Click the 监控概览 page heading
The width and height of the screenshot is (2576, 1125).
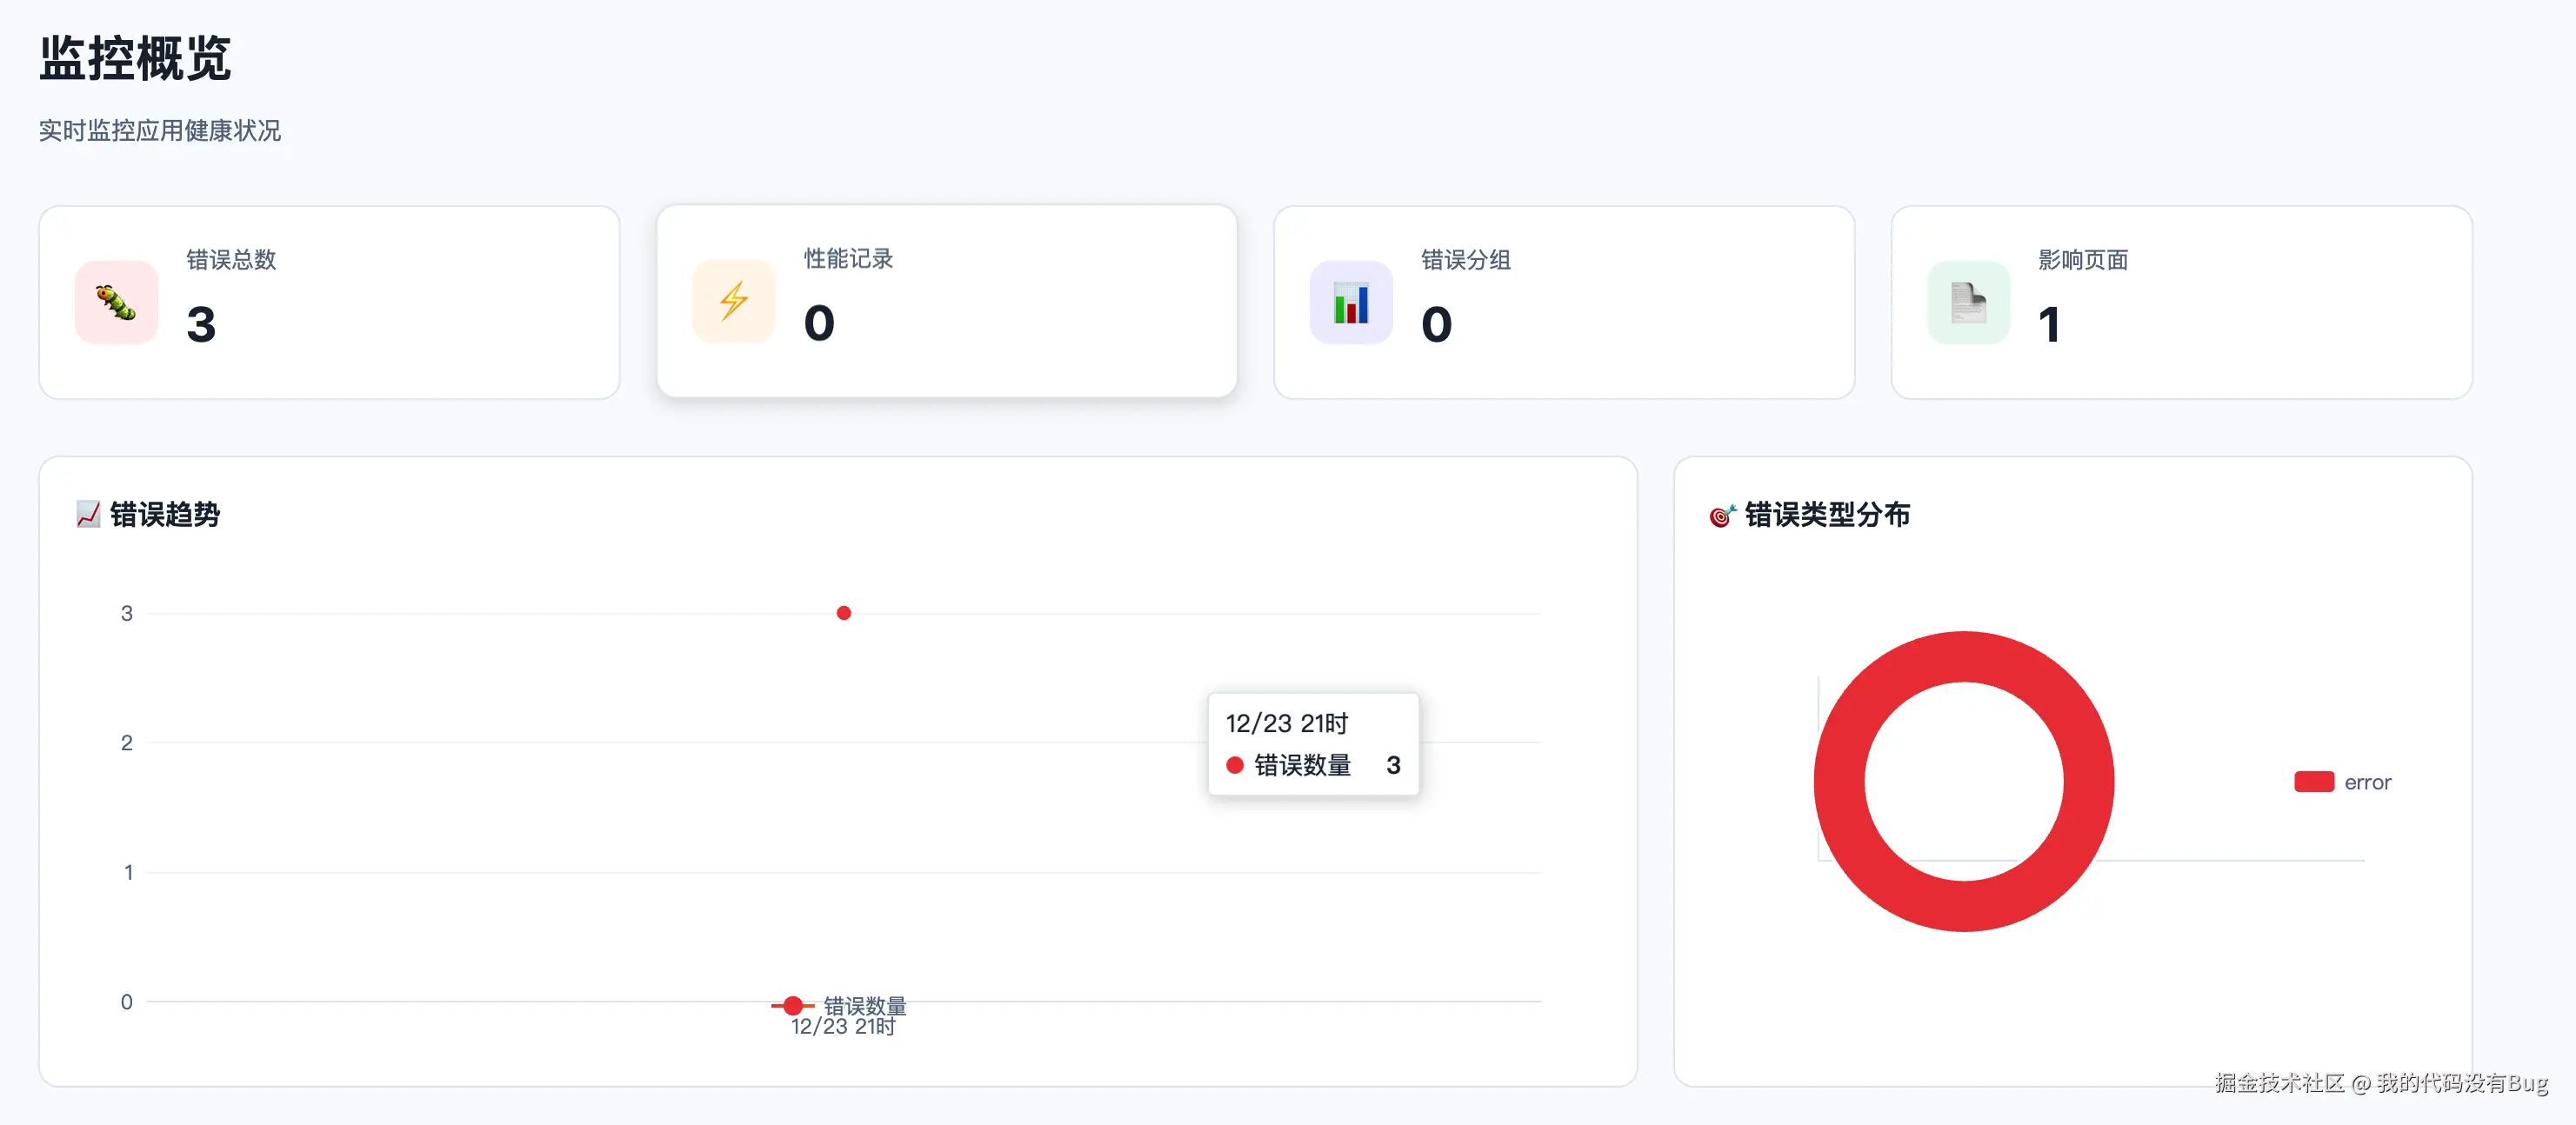coord(135,58)
